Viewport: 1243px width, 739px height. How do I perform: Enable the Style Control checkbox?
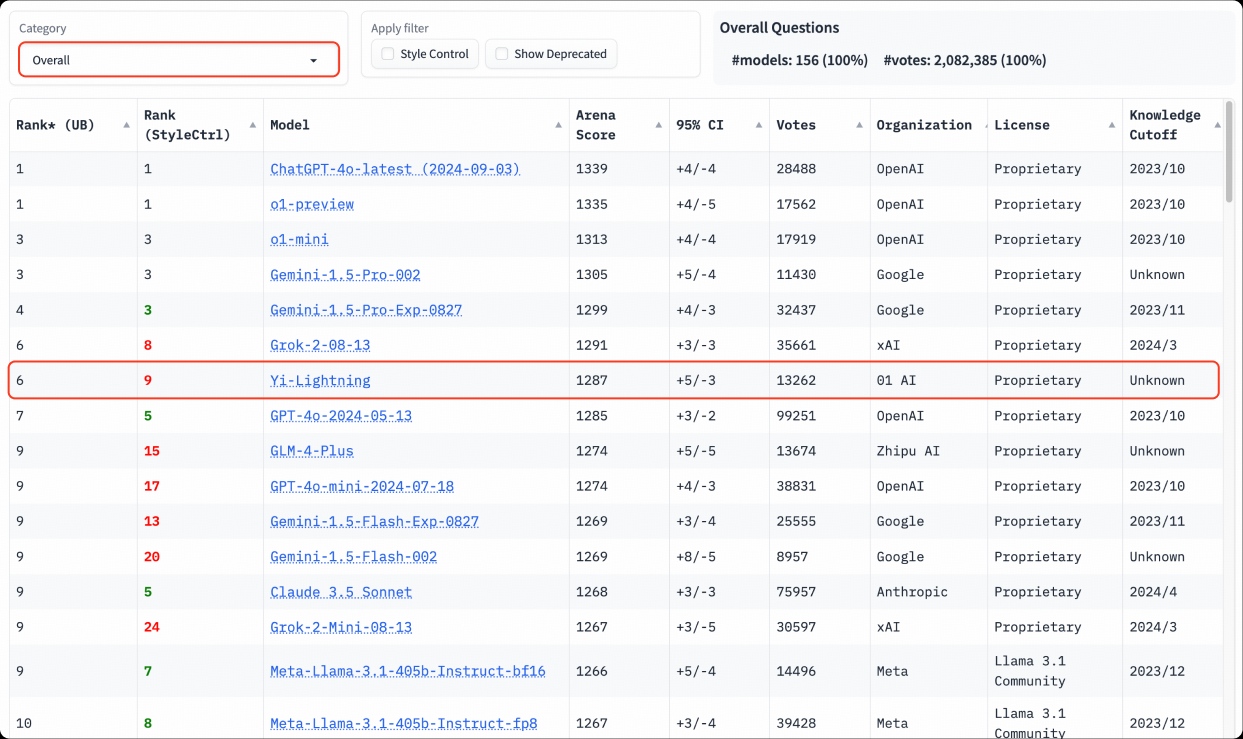click(388, 54)
